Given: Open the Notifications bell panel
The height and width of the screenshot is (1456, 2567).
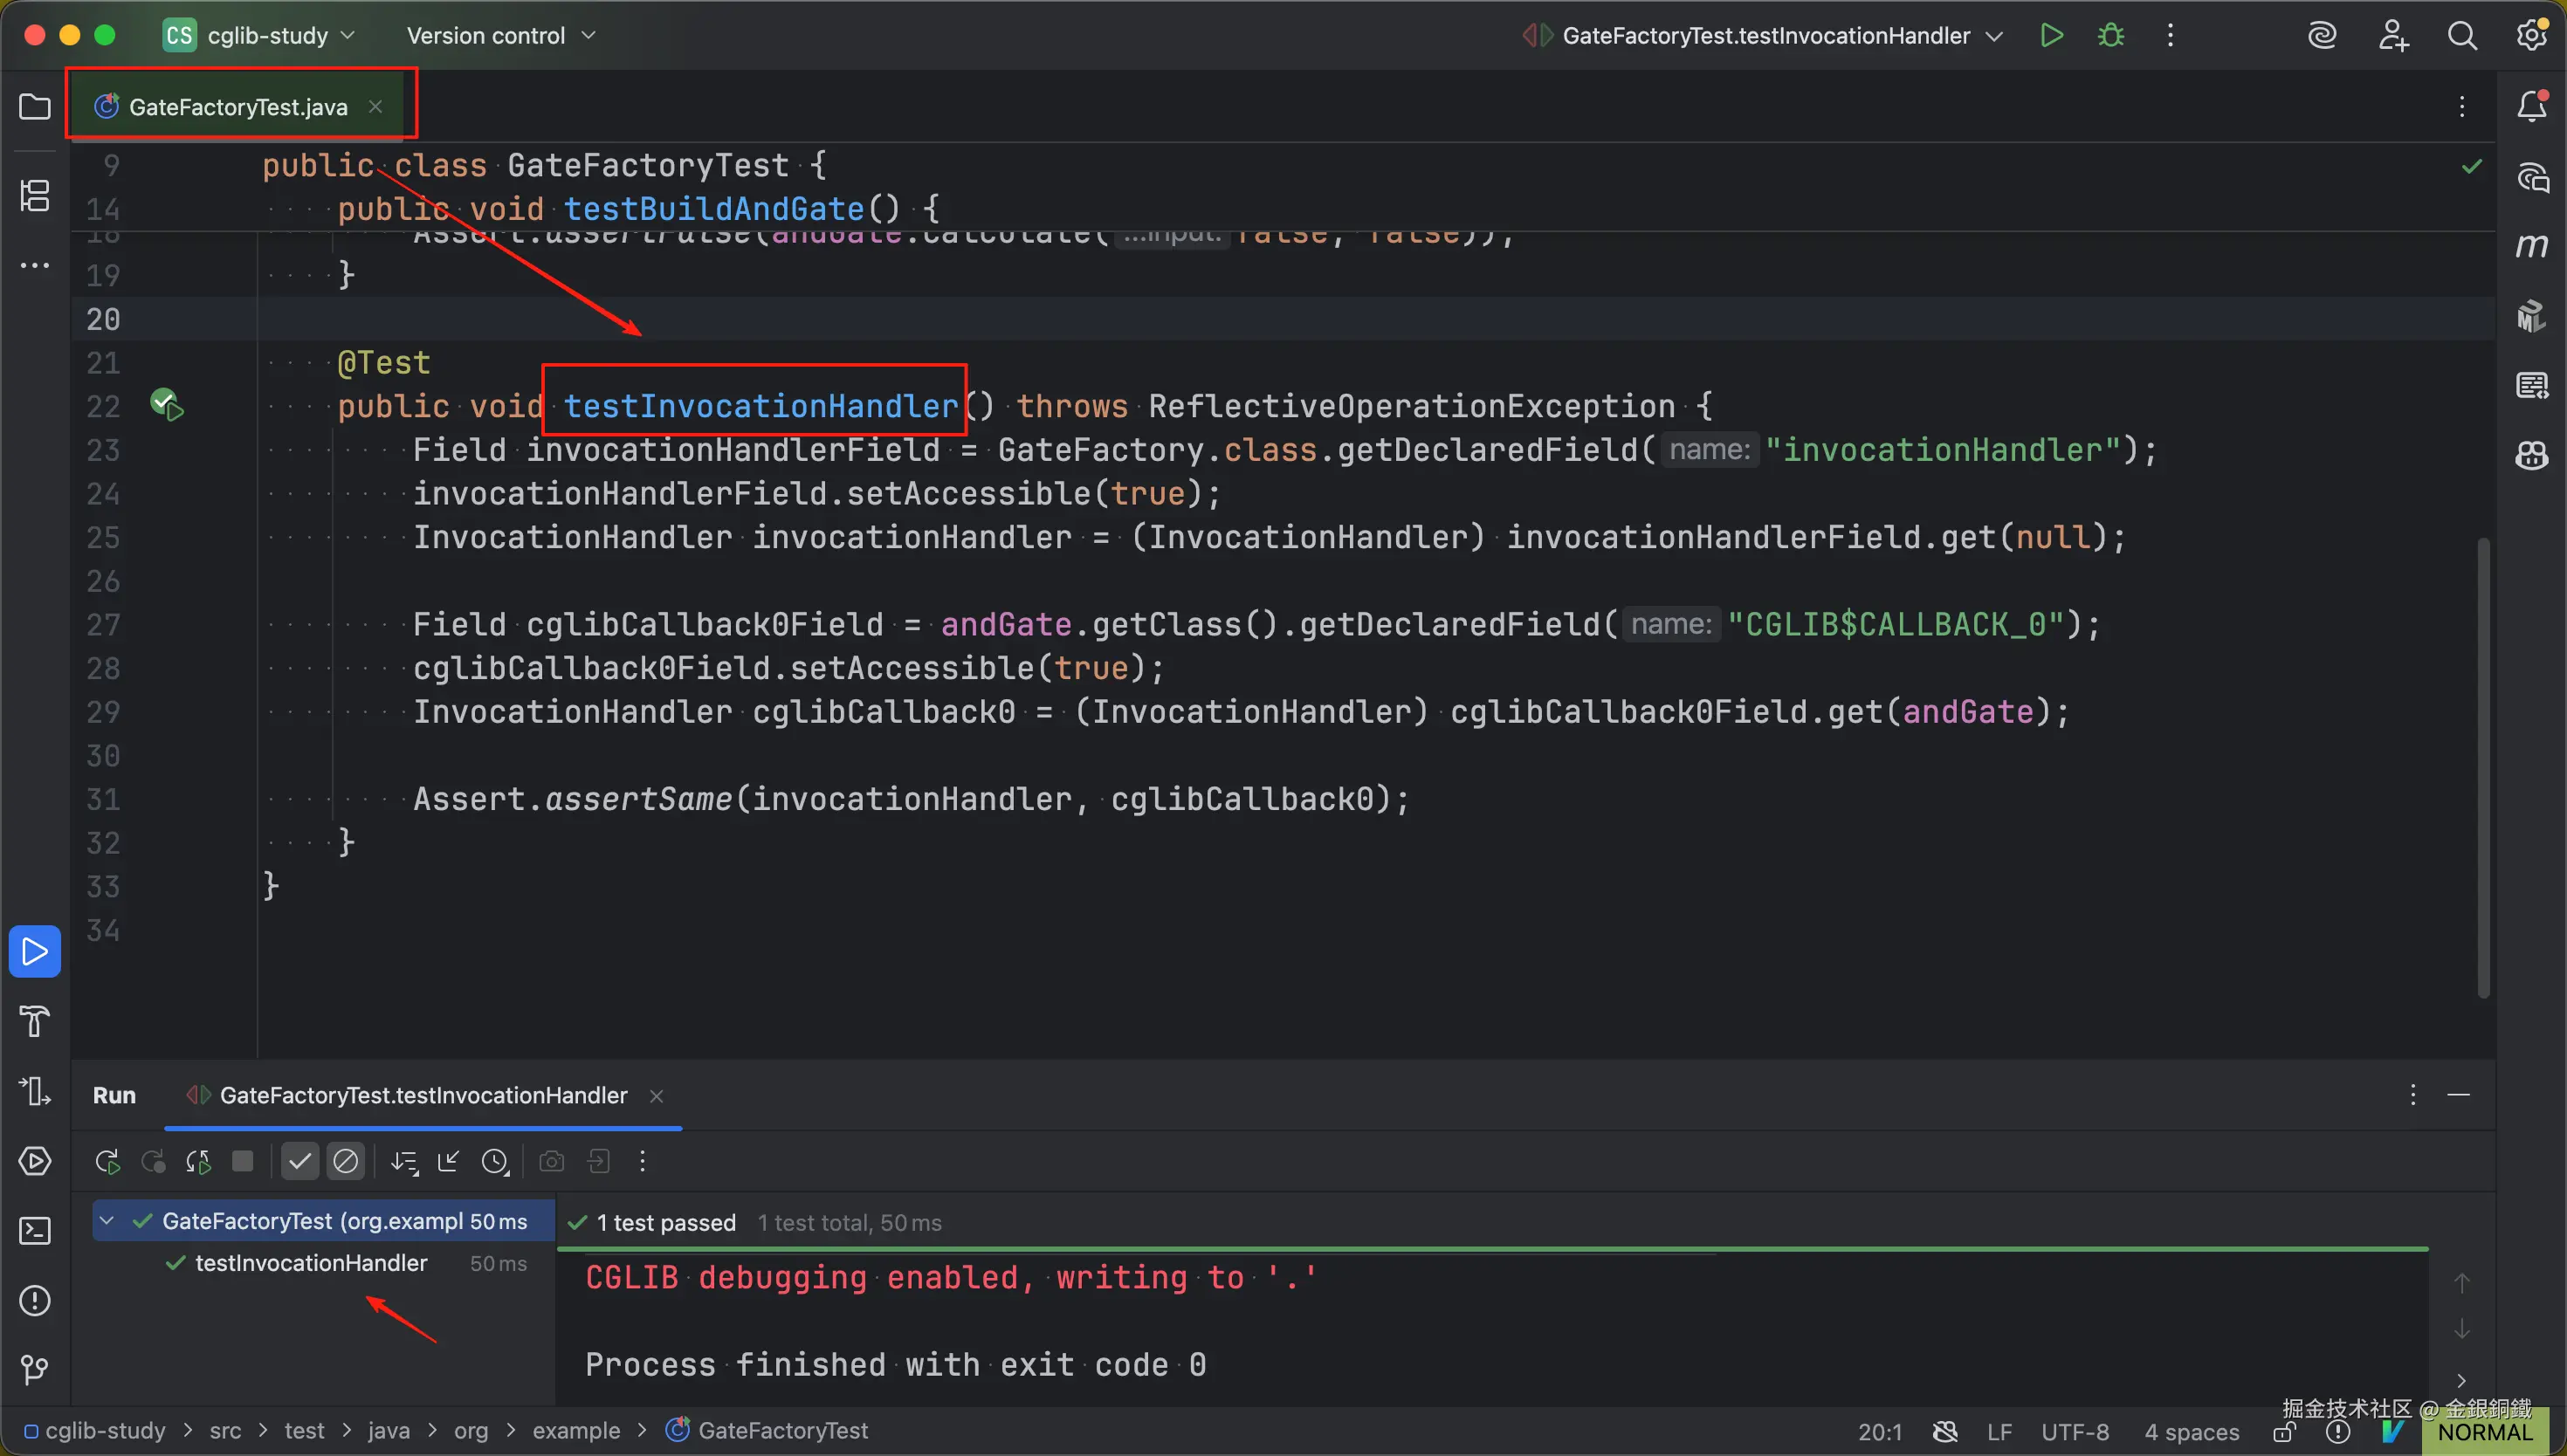Looking at the screenshot, I should click(2531, 106).
